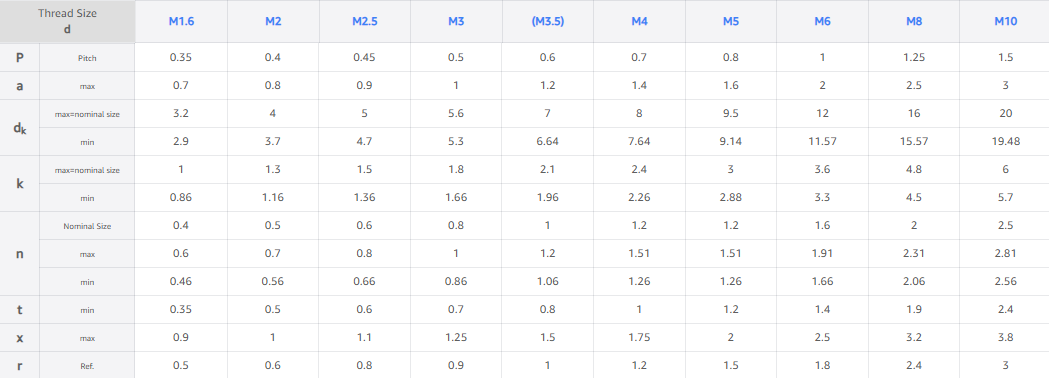Image resolution: width=1049 pixels, height=378 pixels.
Task: Open the M6 thread size link
Action: 822,21
